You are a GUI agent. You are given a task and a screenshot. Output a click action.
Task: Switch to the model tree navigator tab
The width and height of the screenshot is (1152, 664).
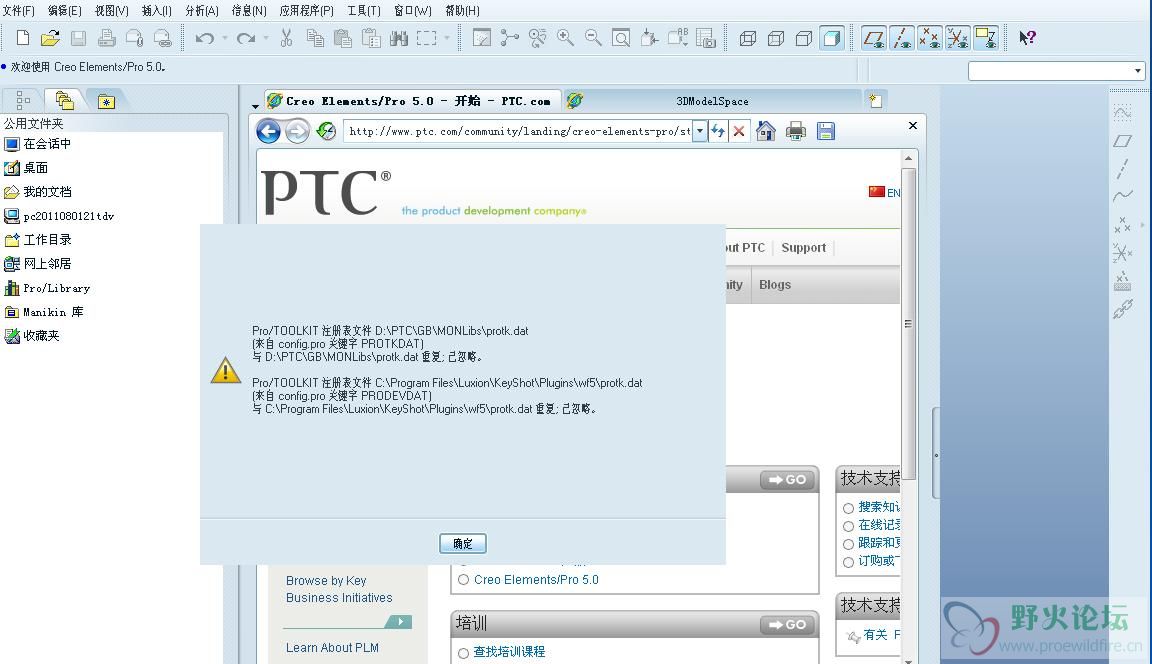[x=23, y=101]
